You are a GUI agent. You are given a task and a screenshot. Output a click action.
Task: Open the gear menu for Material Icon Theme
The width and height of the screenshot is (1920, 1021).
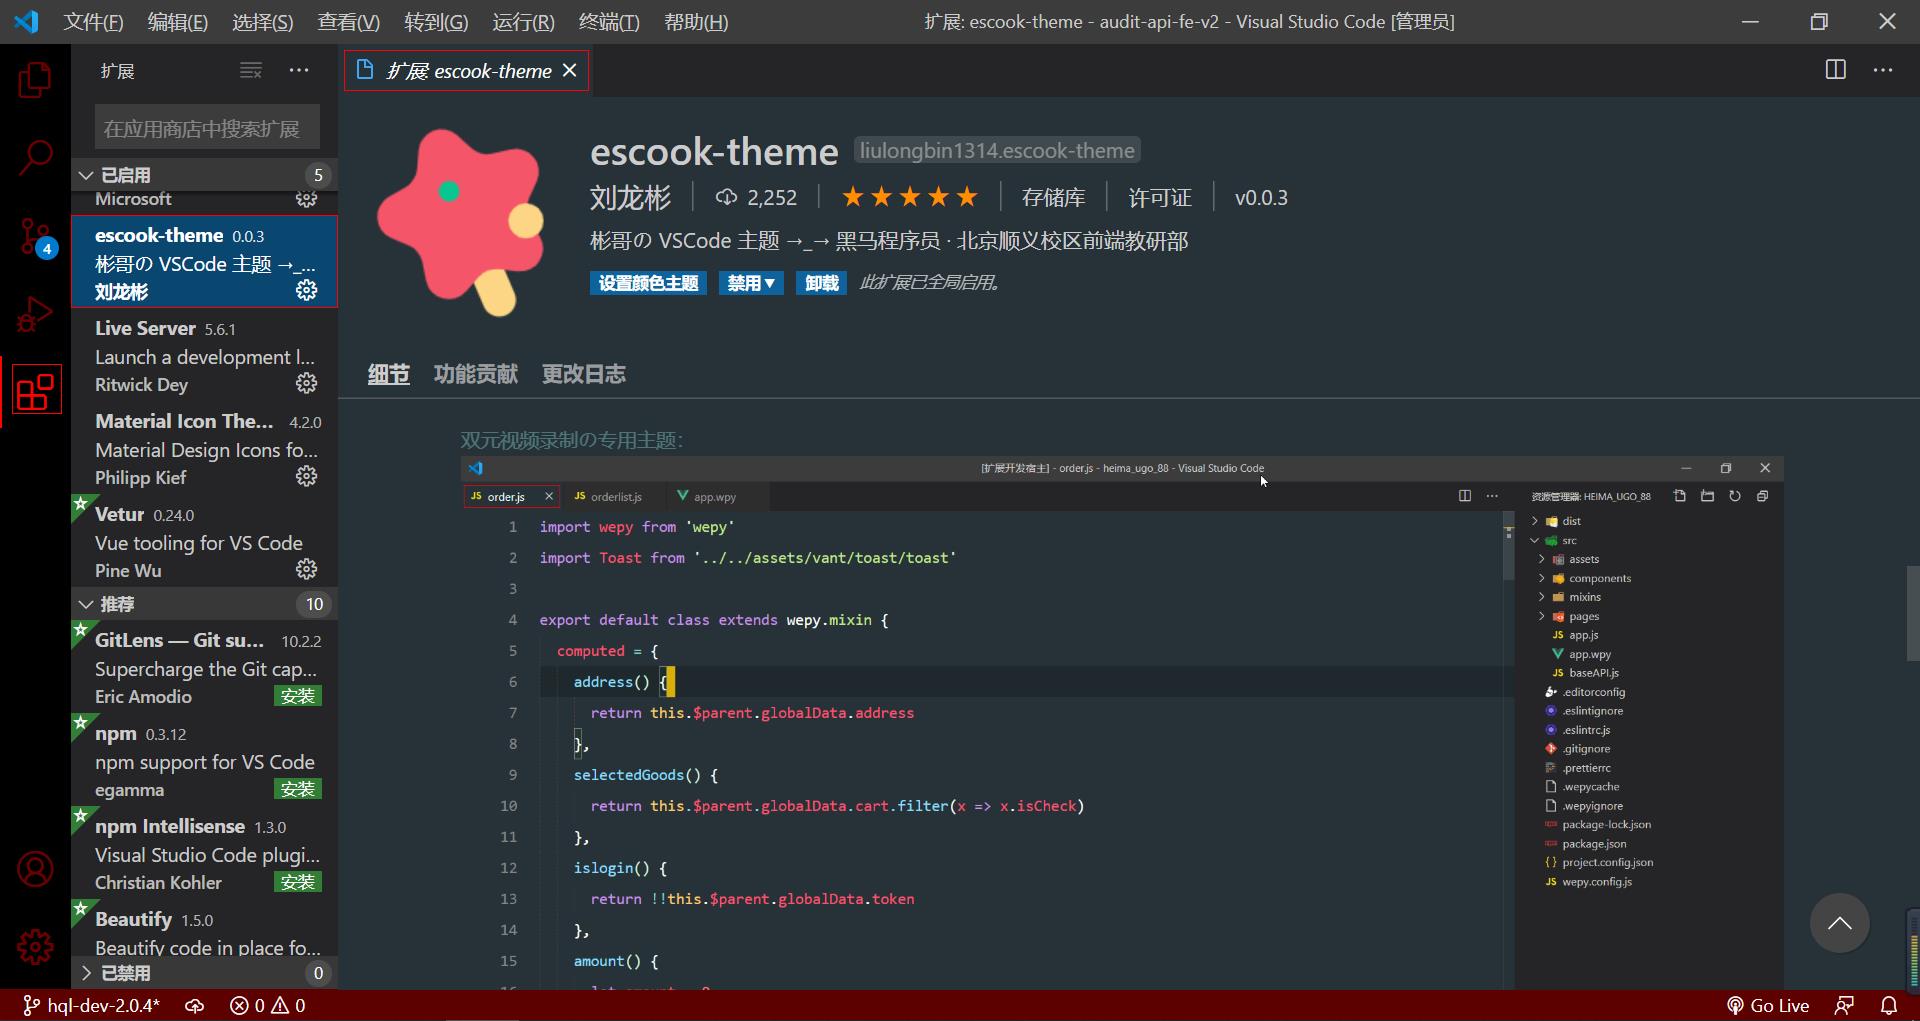[x=307, y=476]
